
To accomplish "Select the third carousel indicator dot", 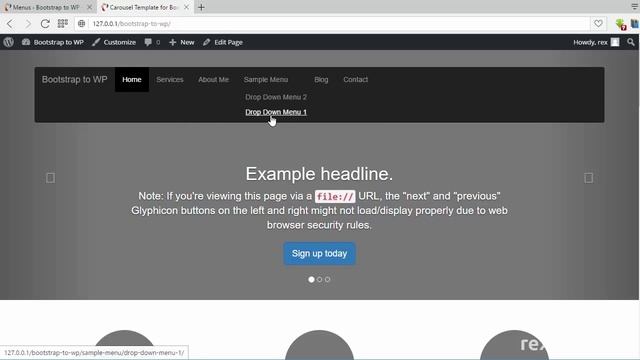I will 327,280.
